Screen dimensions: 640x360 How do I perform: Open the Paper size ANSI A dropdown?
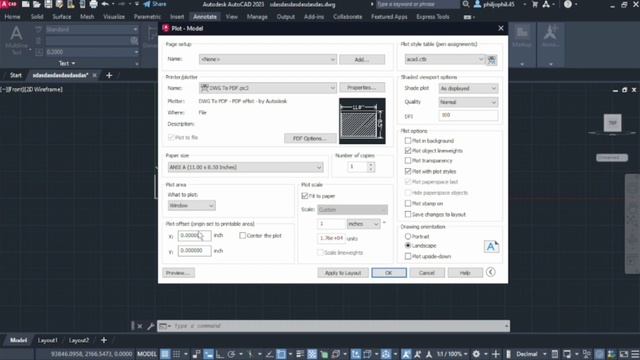(245, 167)
